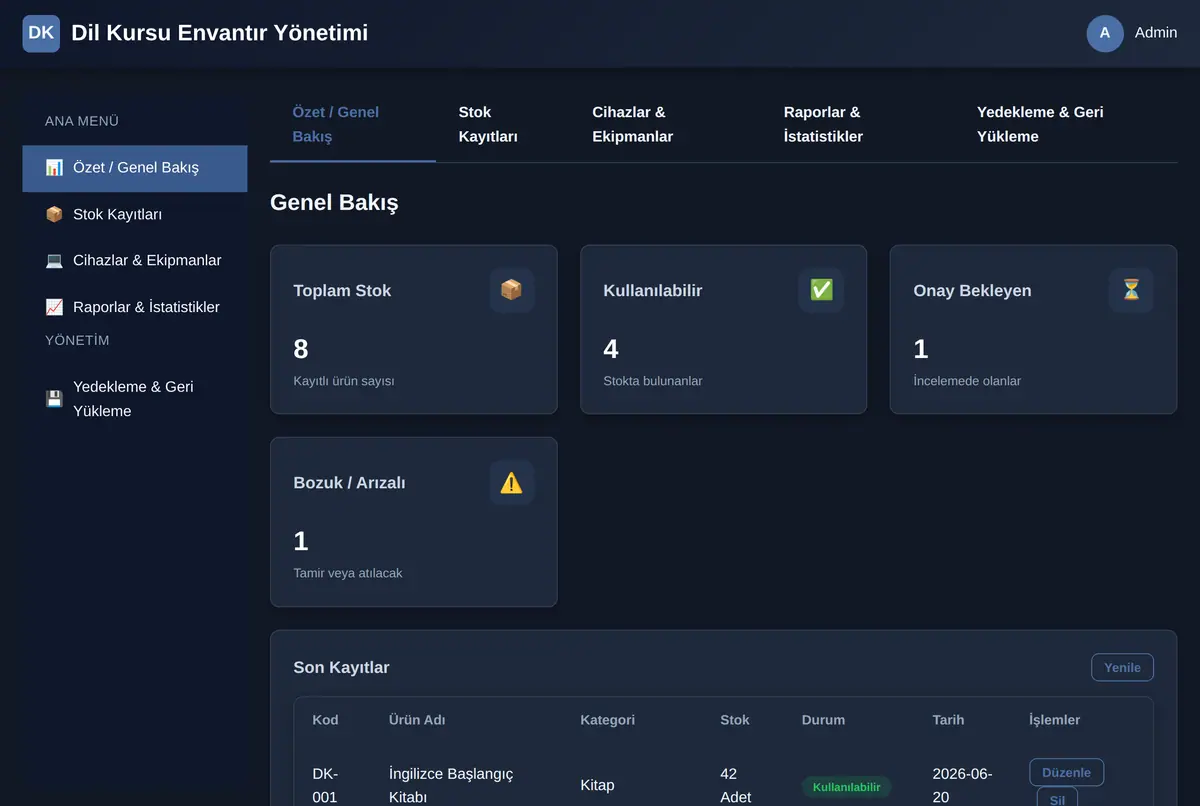
Task: Click the Onay Bekleyen card title
Action: point(972,290)
